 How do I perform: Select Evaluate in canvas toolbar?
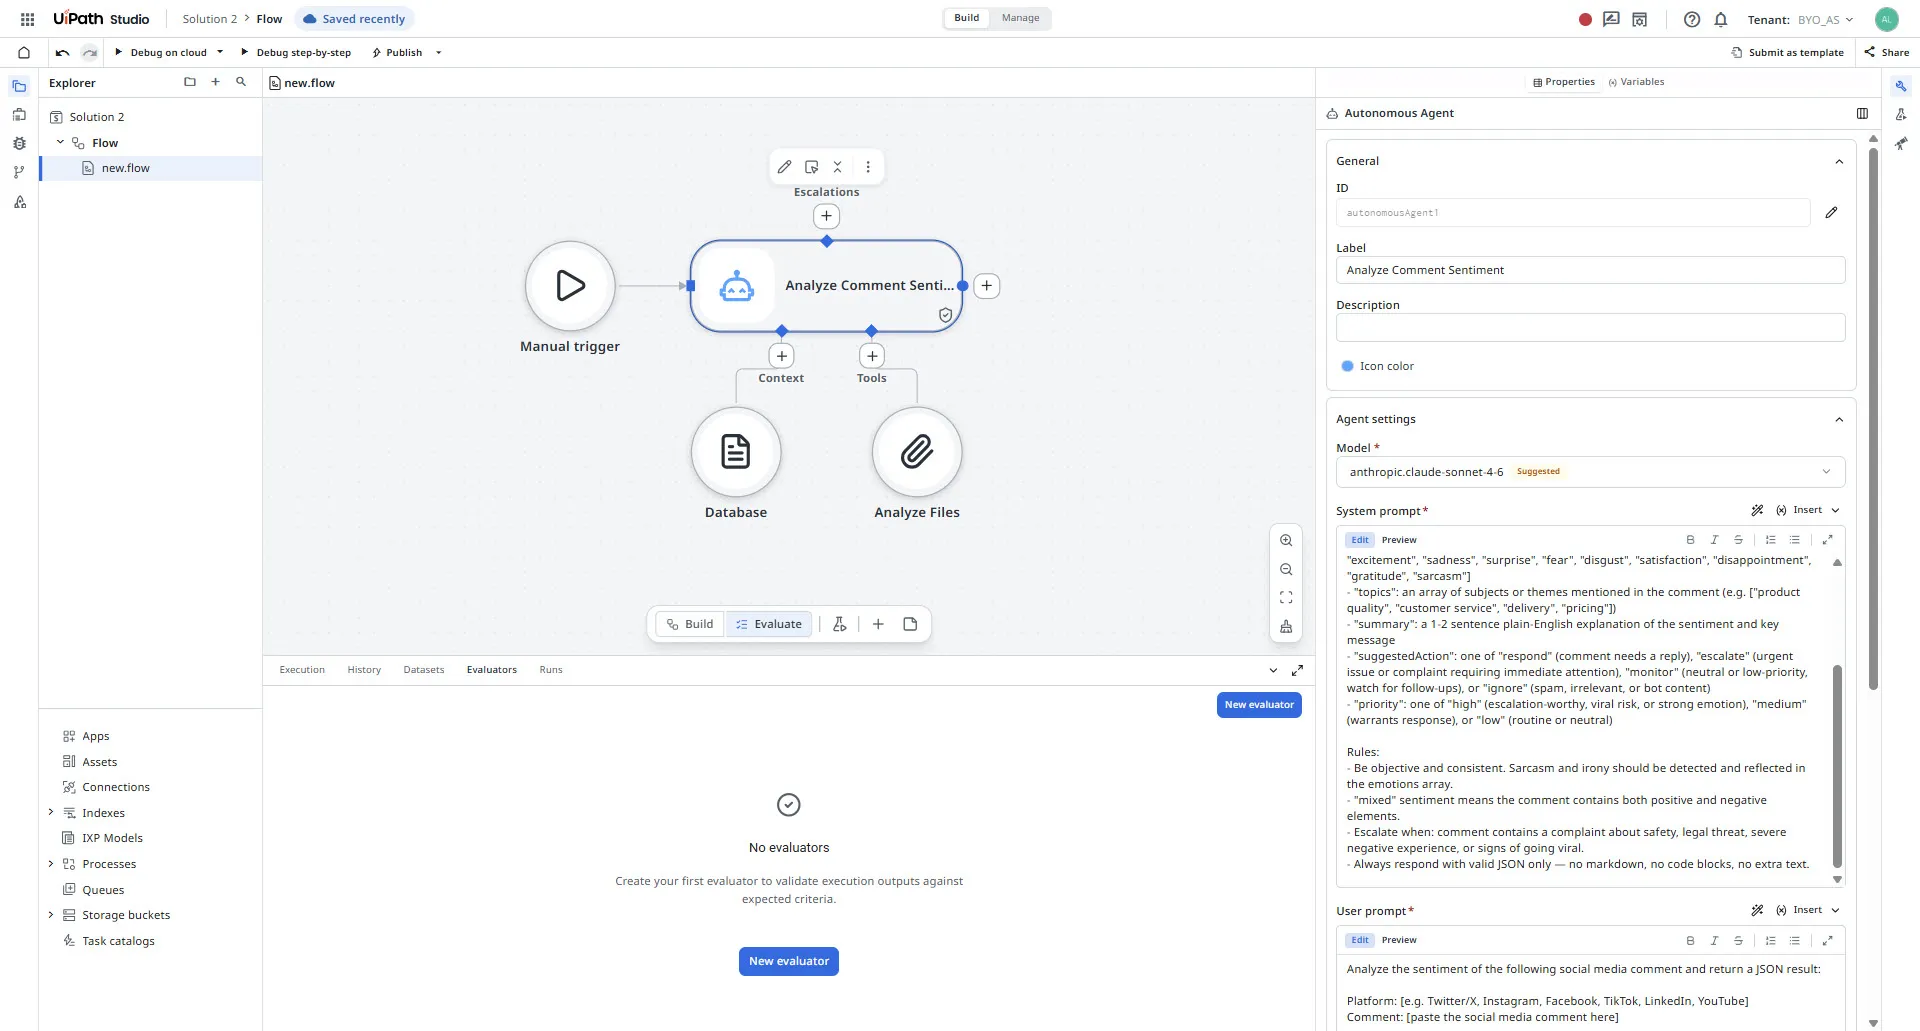(769, 624)
